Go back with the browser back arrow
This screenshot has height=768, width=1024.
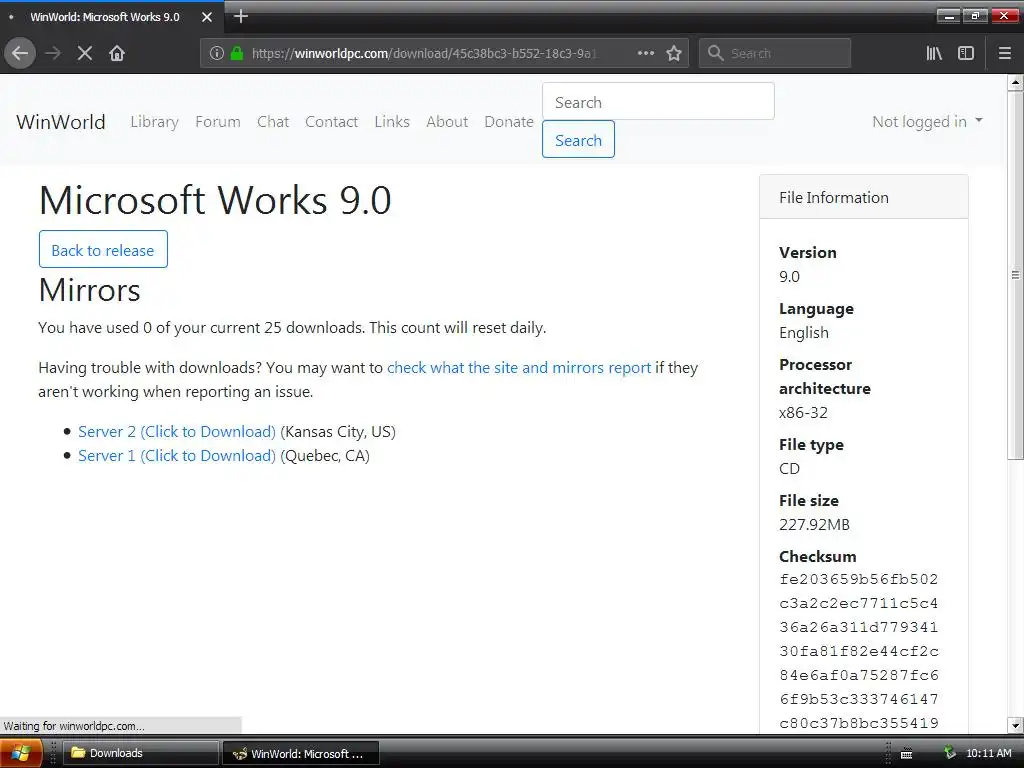20,53
